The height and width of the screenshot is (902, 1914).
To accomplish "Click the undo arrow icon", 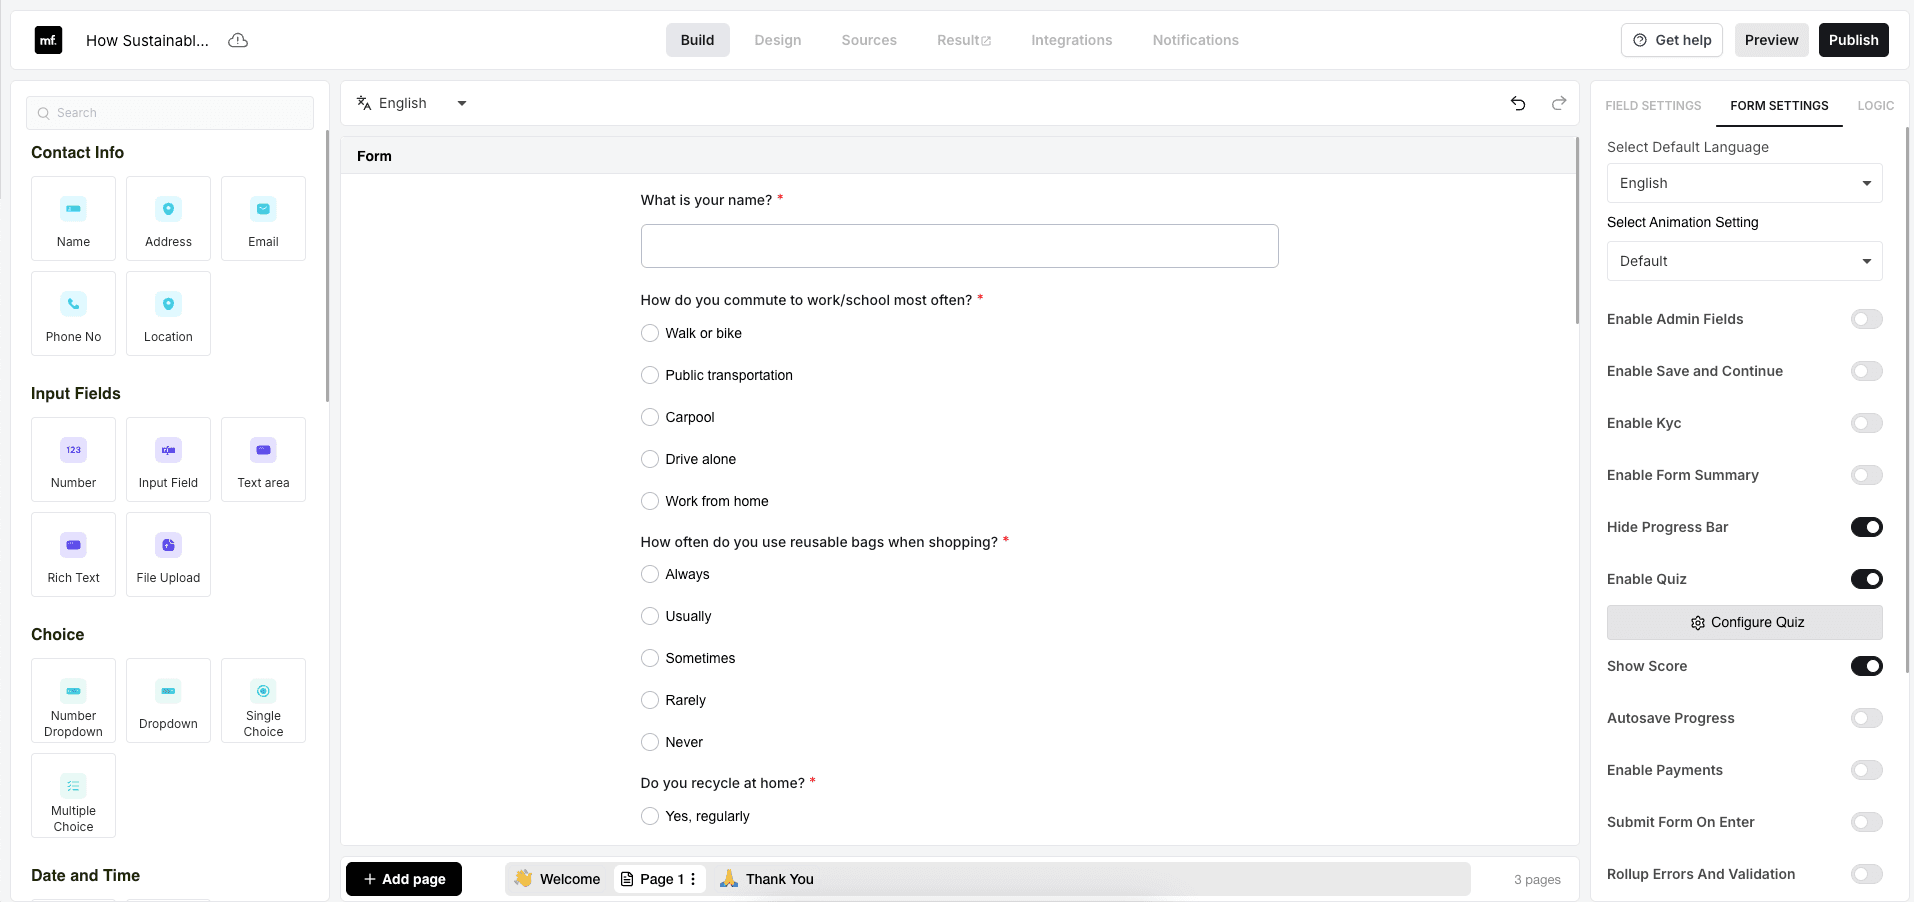I will tap(1518, 104).
